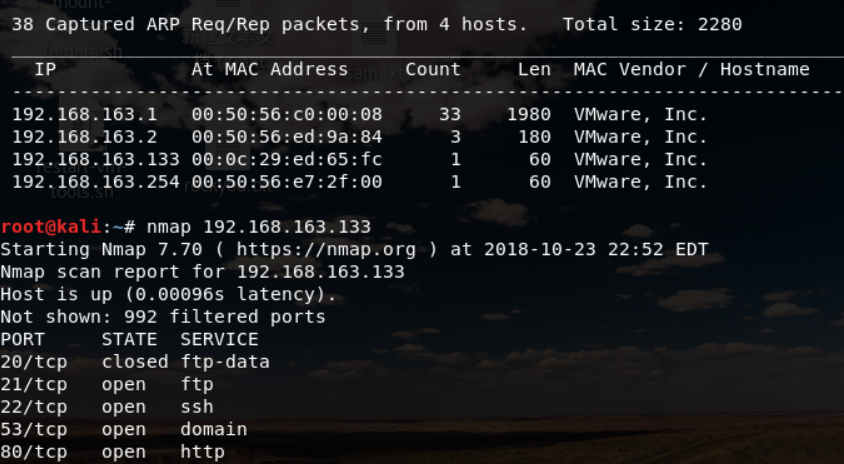844x464 pixels.
Task: Click the 21/tcp ftp port row
Action: [x=106, y=385]
